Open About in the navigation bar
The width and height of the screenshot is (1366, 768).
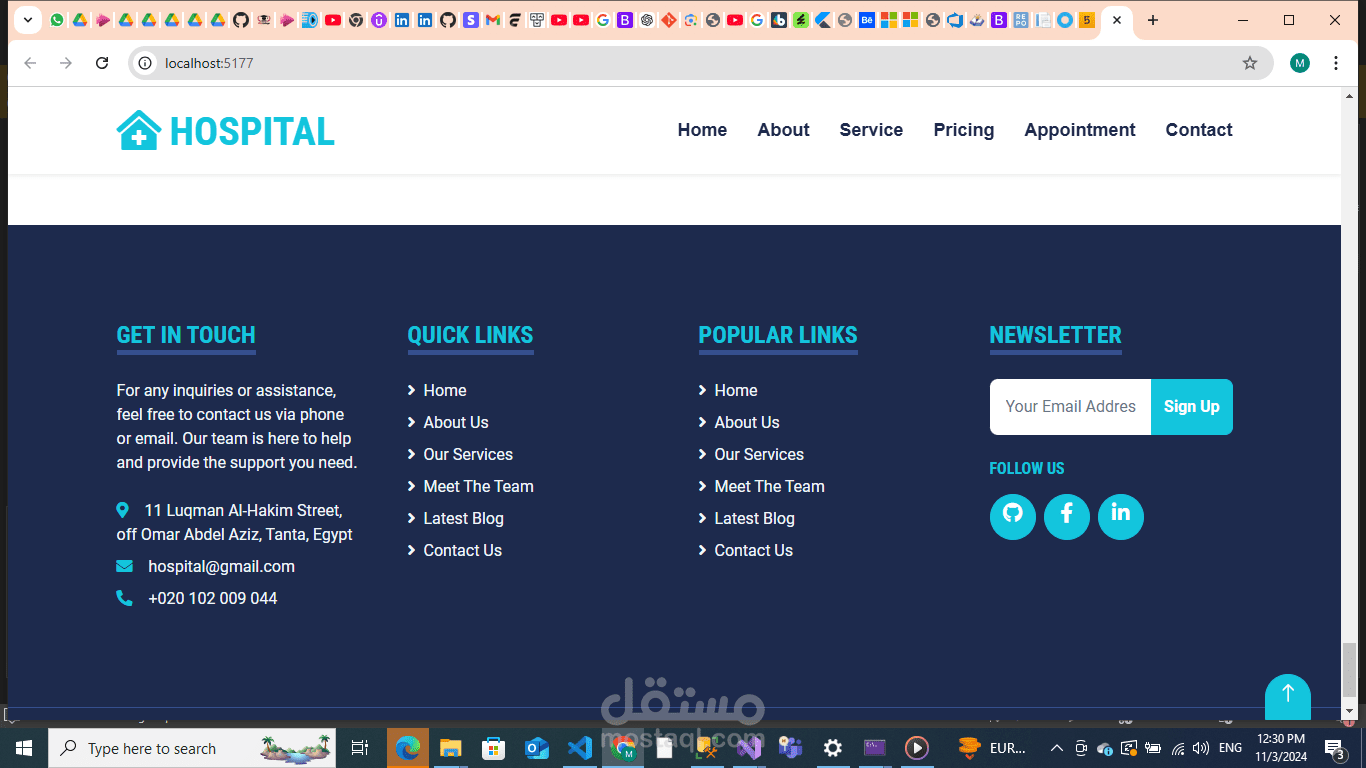(x=783, y=130)
